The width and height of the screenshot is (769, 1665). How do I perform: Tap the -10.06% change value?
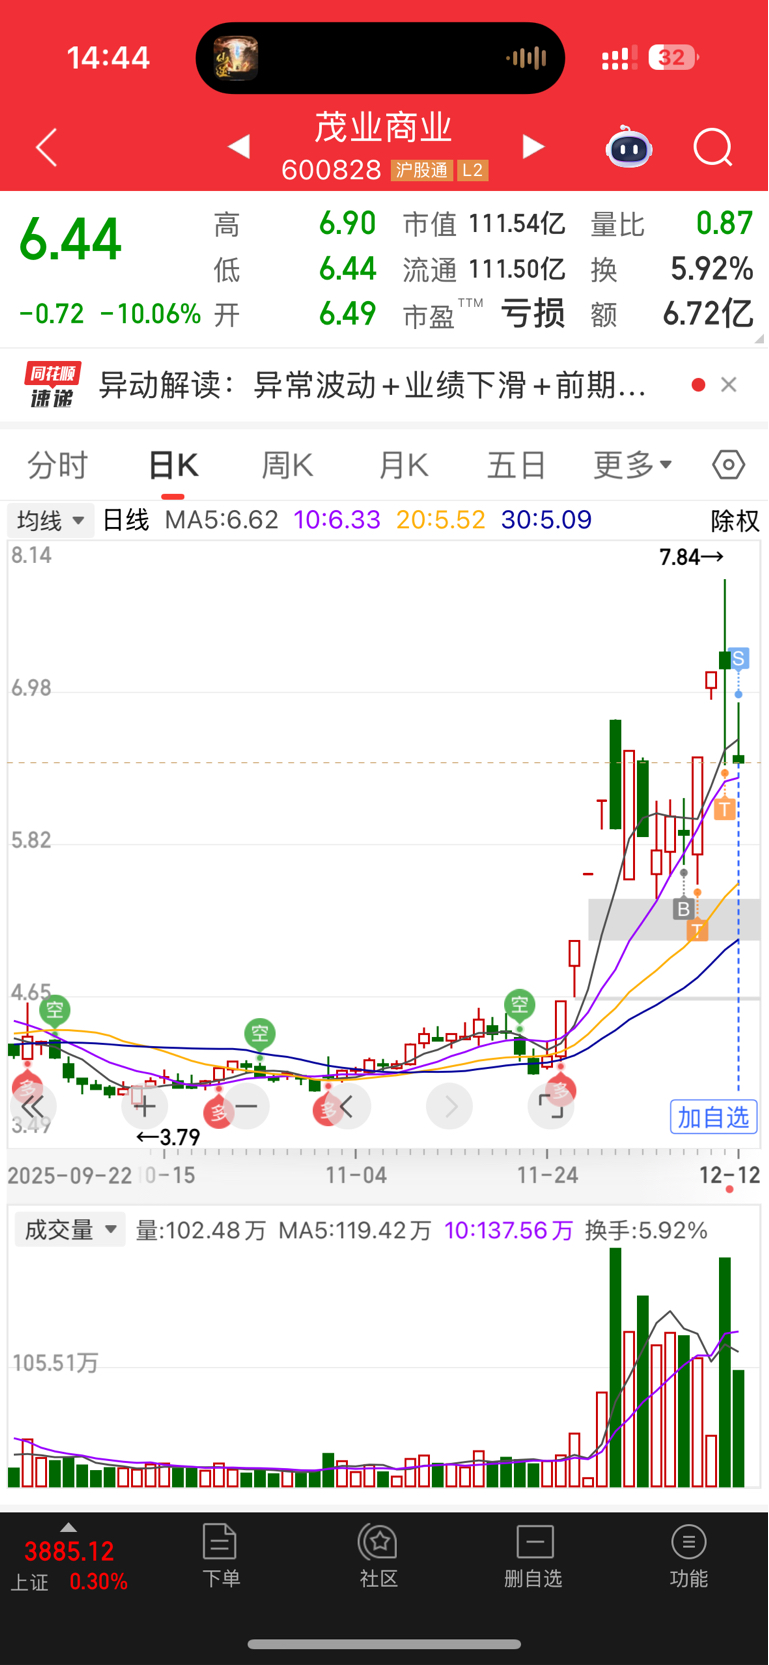[x=150, y=314]
